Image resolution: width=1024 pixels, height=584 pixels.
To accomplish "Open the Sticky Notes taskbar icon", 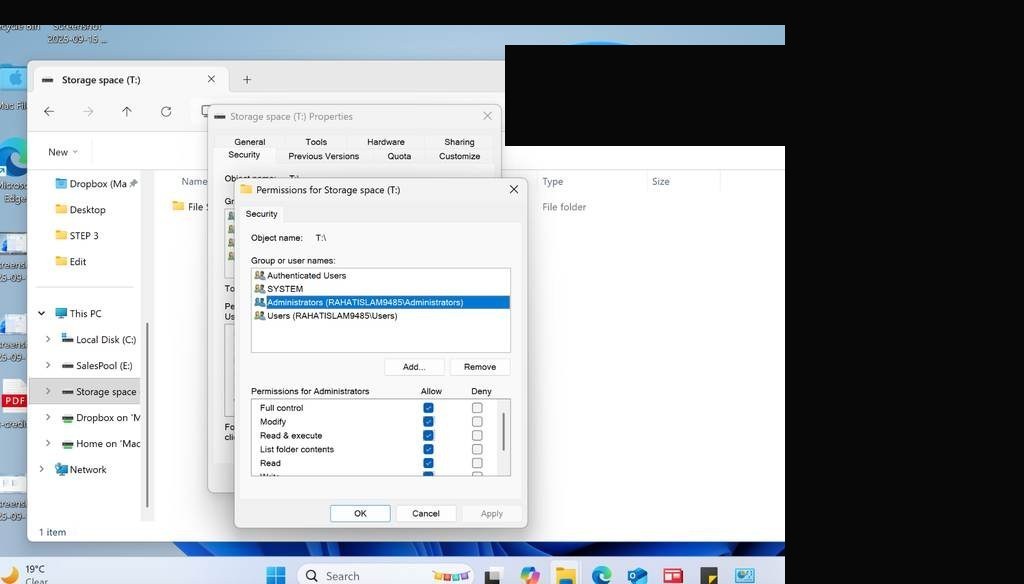I will point(709,576).
